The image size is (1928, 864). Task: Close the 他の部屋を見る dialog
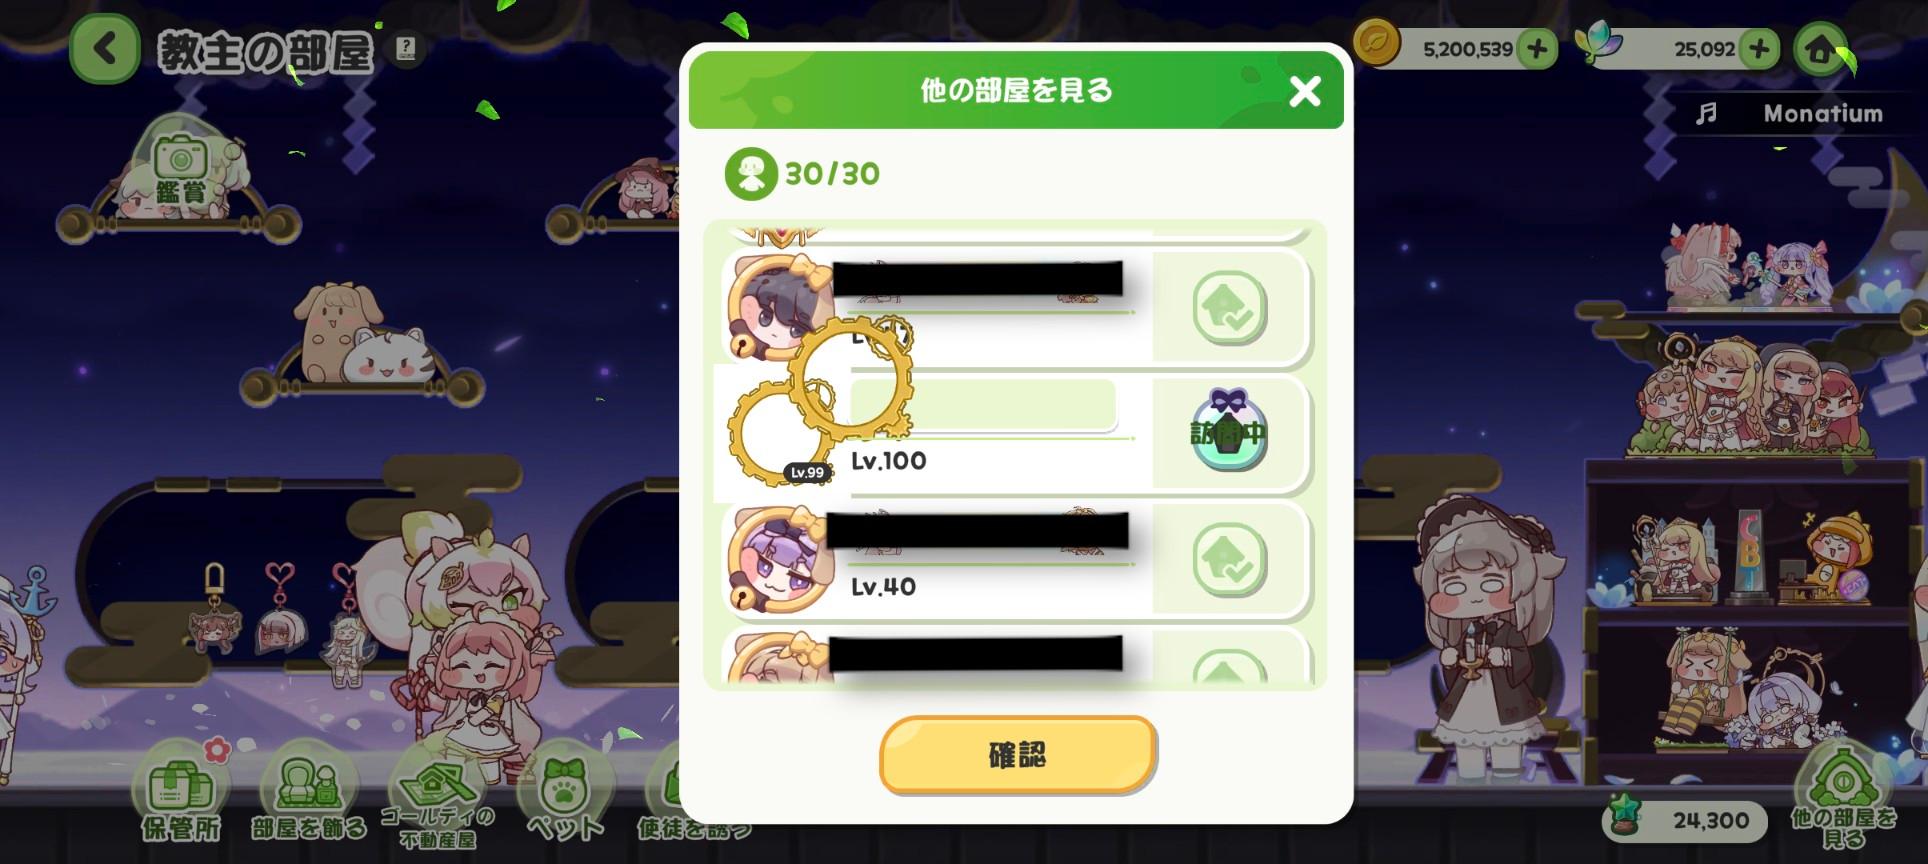tap(1305, 91)
